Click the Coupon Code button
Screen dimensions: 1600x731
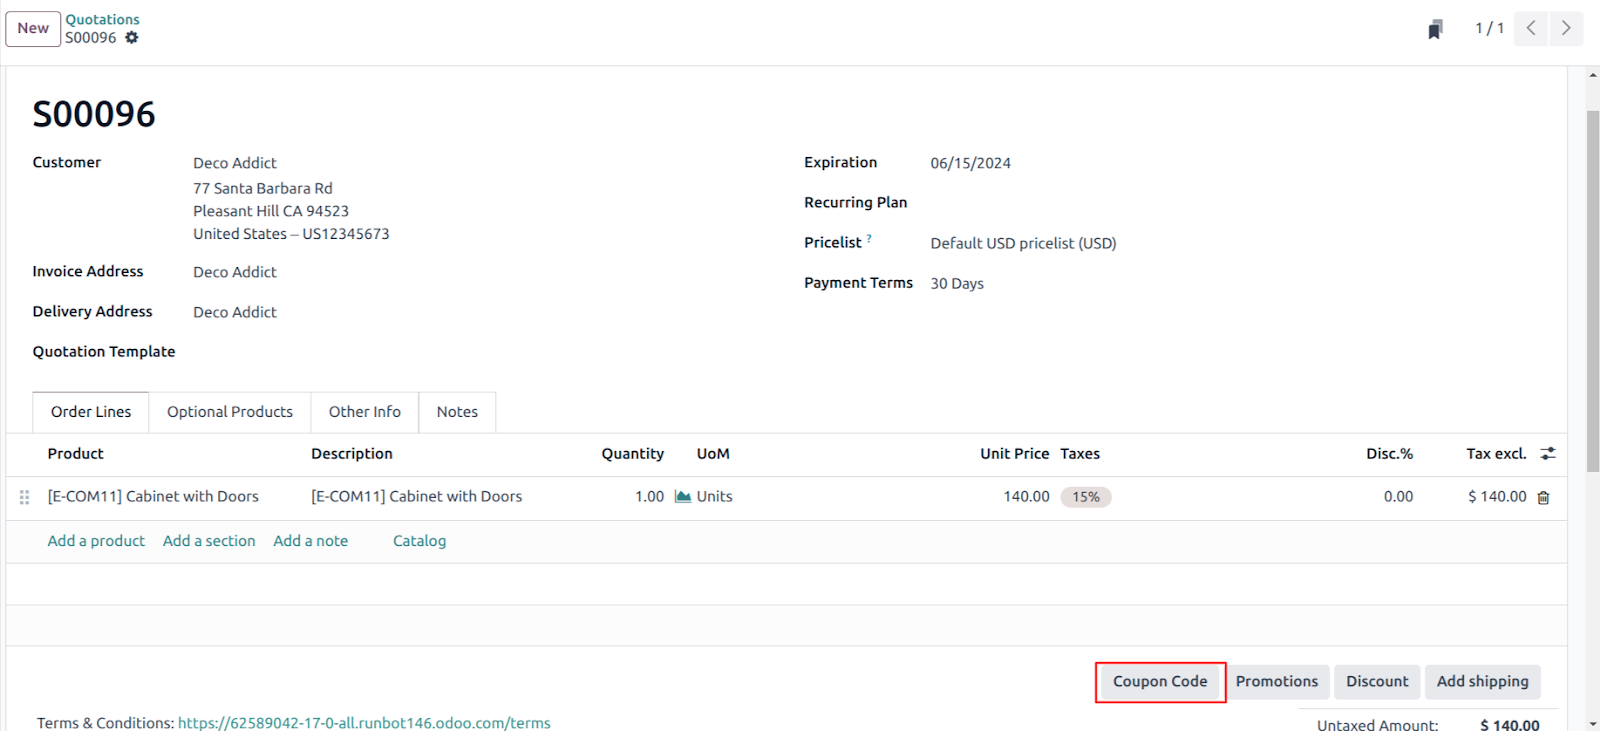pos(1160,682)
